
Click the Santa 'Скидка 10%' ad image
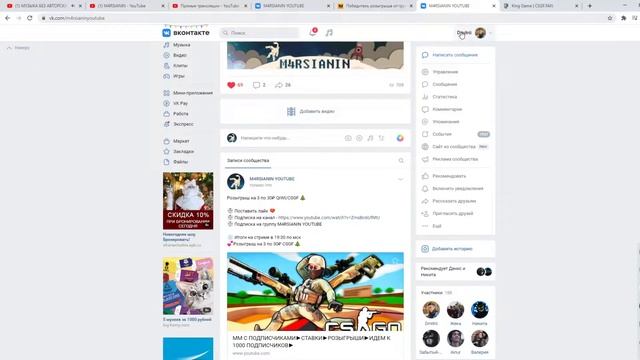coord(188,201)
